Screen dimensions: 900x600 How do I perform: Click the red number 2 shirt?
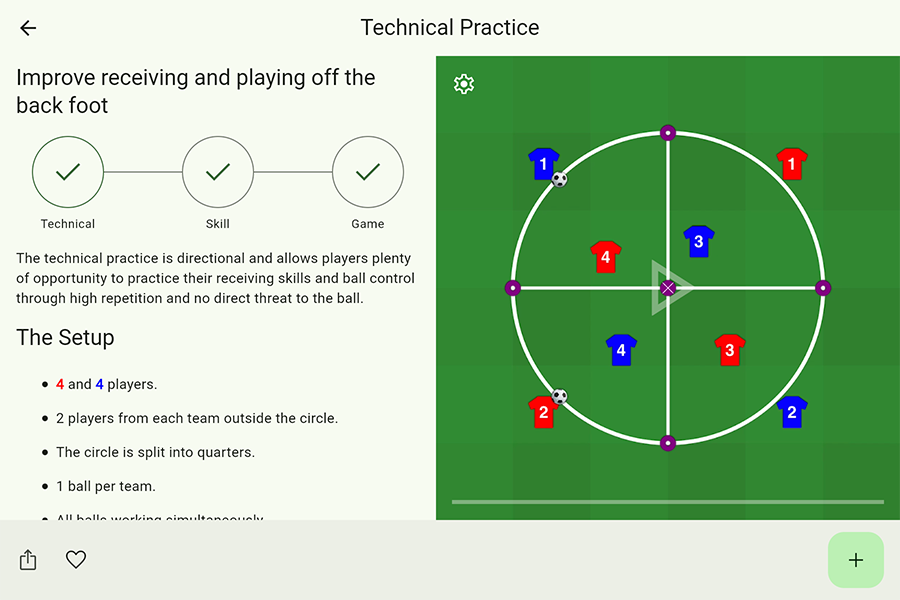pyautogui.click(x=543, y=411)
